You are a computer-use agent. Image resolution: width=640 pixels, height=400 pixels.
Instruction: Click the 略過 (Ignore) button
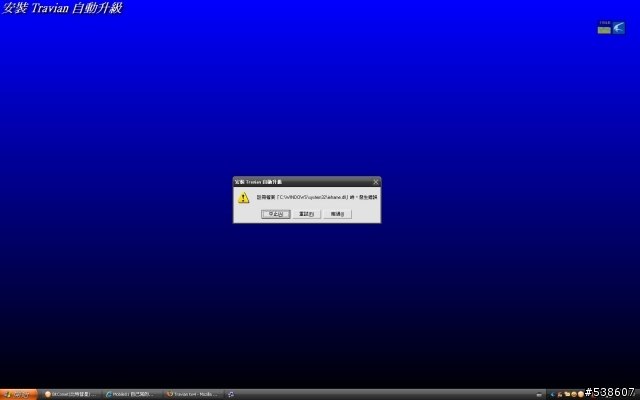[338, 214]
